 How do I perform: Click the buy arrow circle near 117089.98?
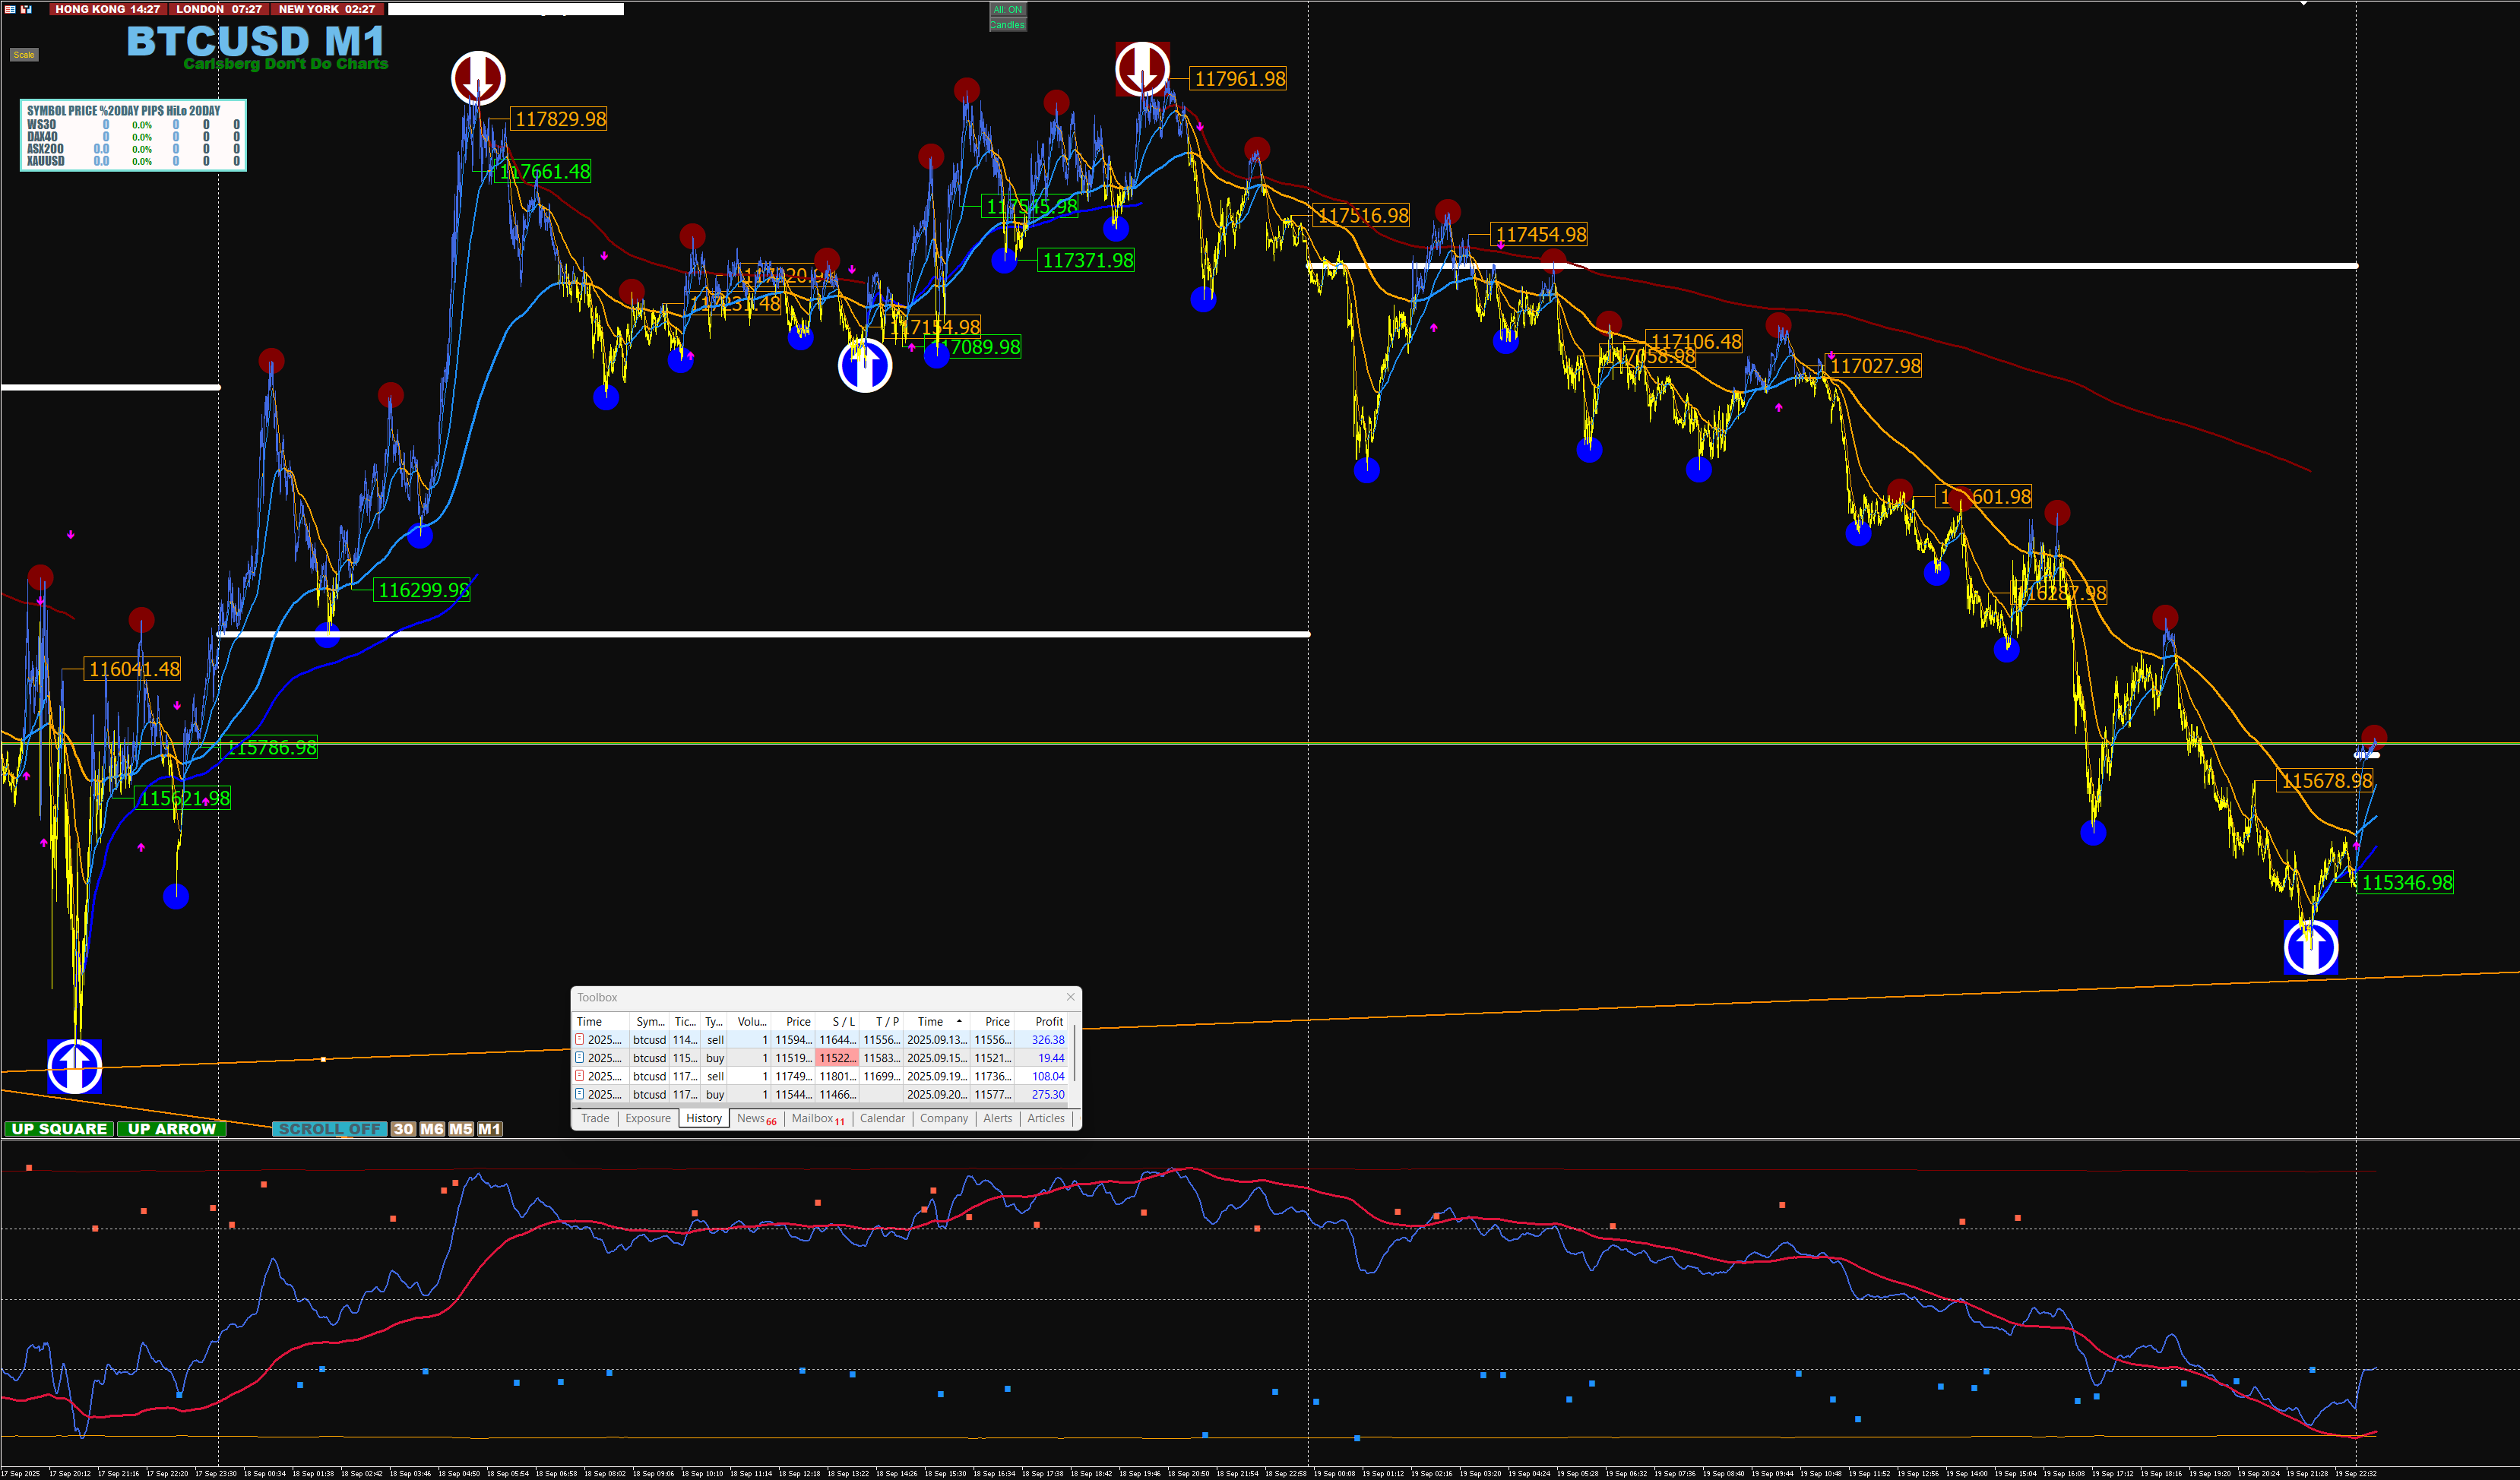tap(865, 366)
